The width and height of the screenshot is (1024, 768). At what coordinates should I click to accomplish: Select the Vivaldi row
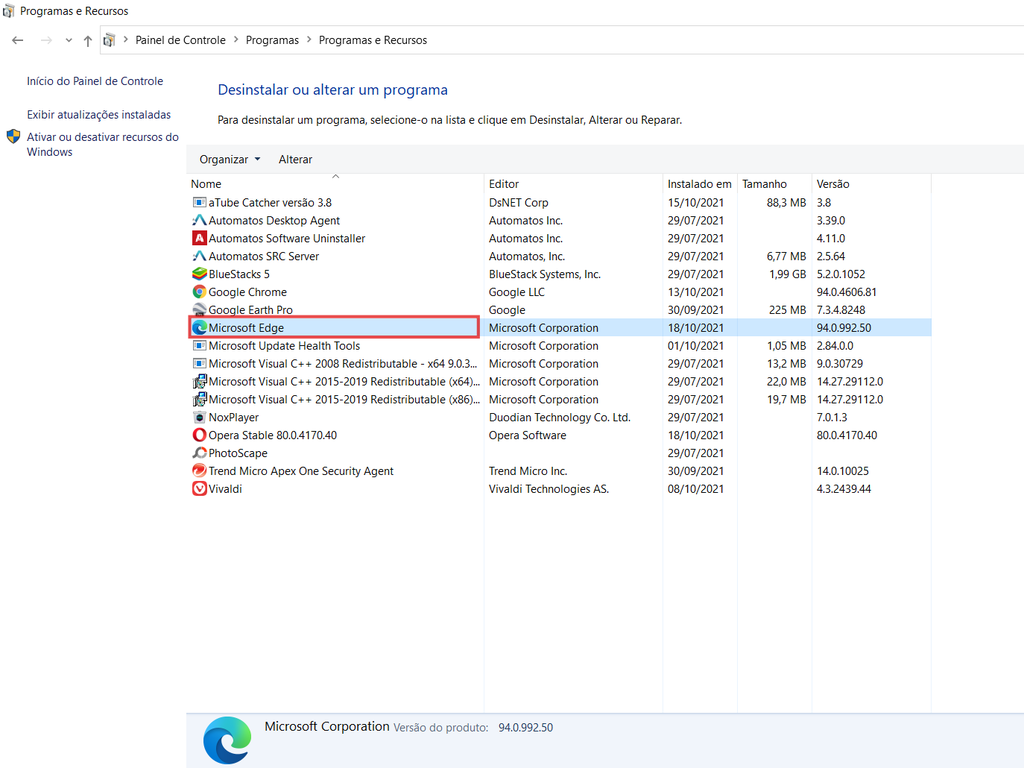[560, 488]
